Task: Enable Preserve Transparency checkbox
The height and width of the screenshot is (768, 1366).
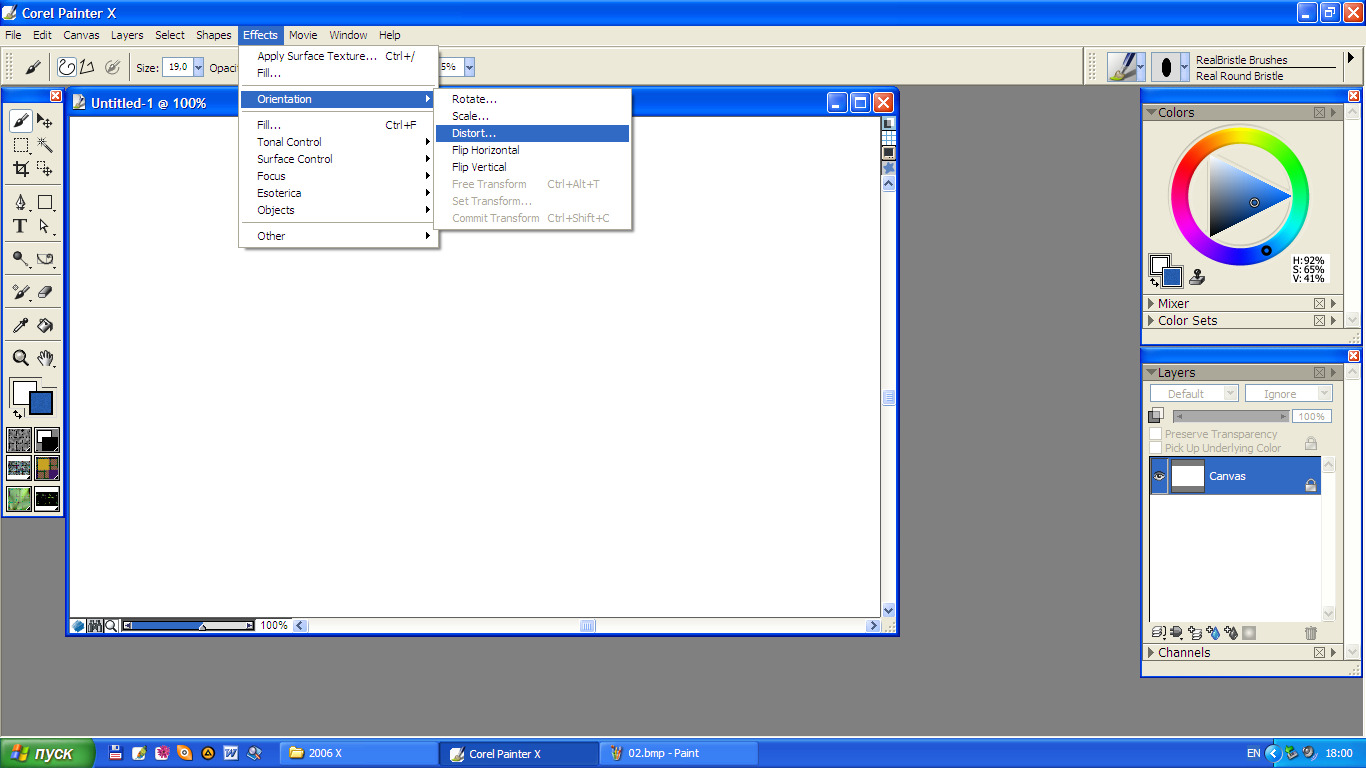Action: coord(1156,434)
